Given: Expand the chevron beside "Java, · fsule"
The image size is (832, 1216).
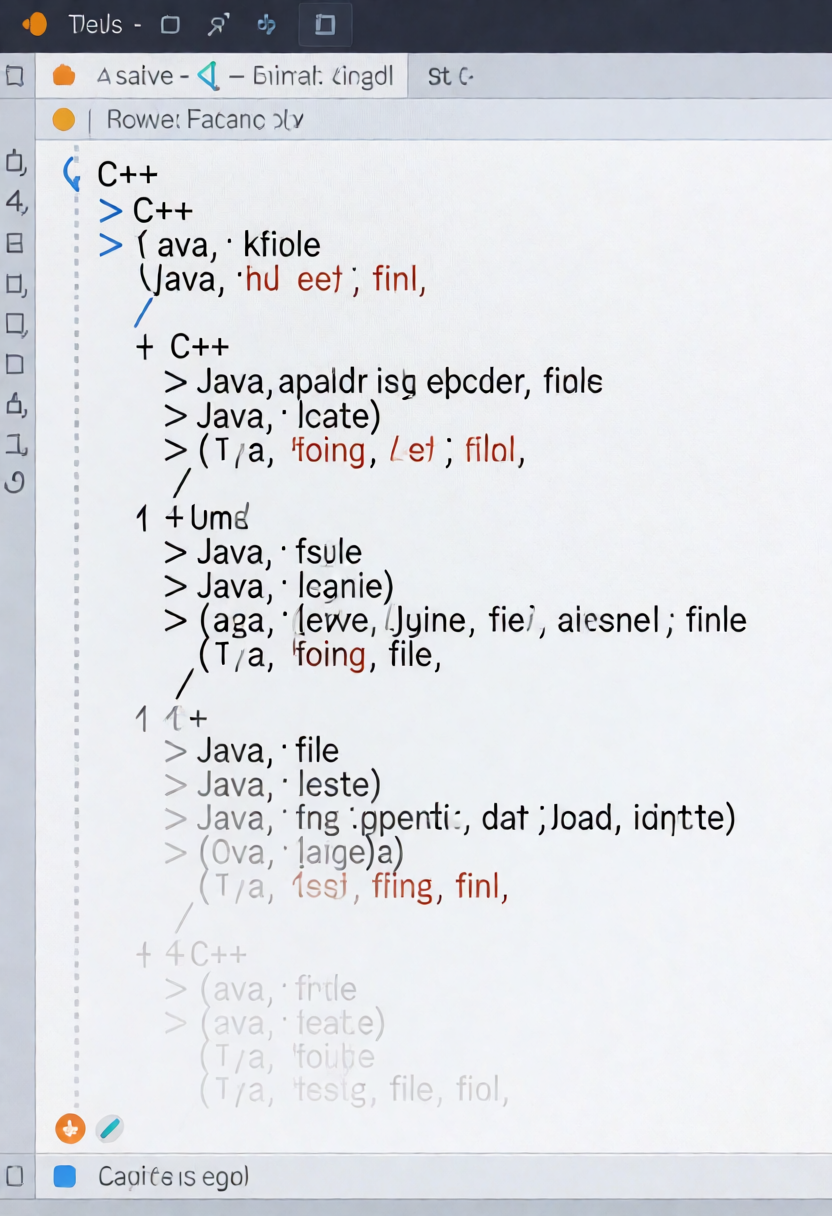Looking at the screenshot, I should click(x=176, y=551).
